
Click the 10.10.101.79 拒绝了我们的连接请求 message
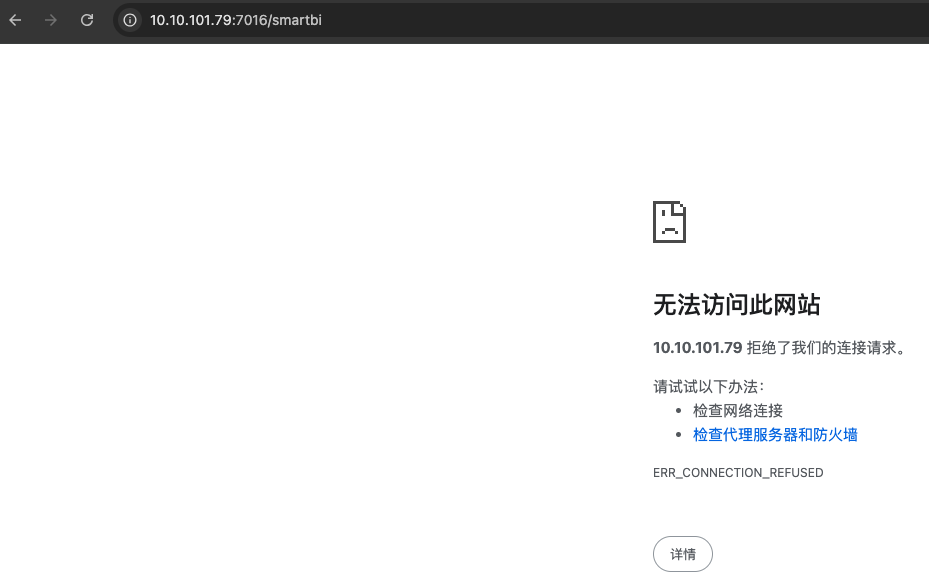click(x=780, y=348)
